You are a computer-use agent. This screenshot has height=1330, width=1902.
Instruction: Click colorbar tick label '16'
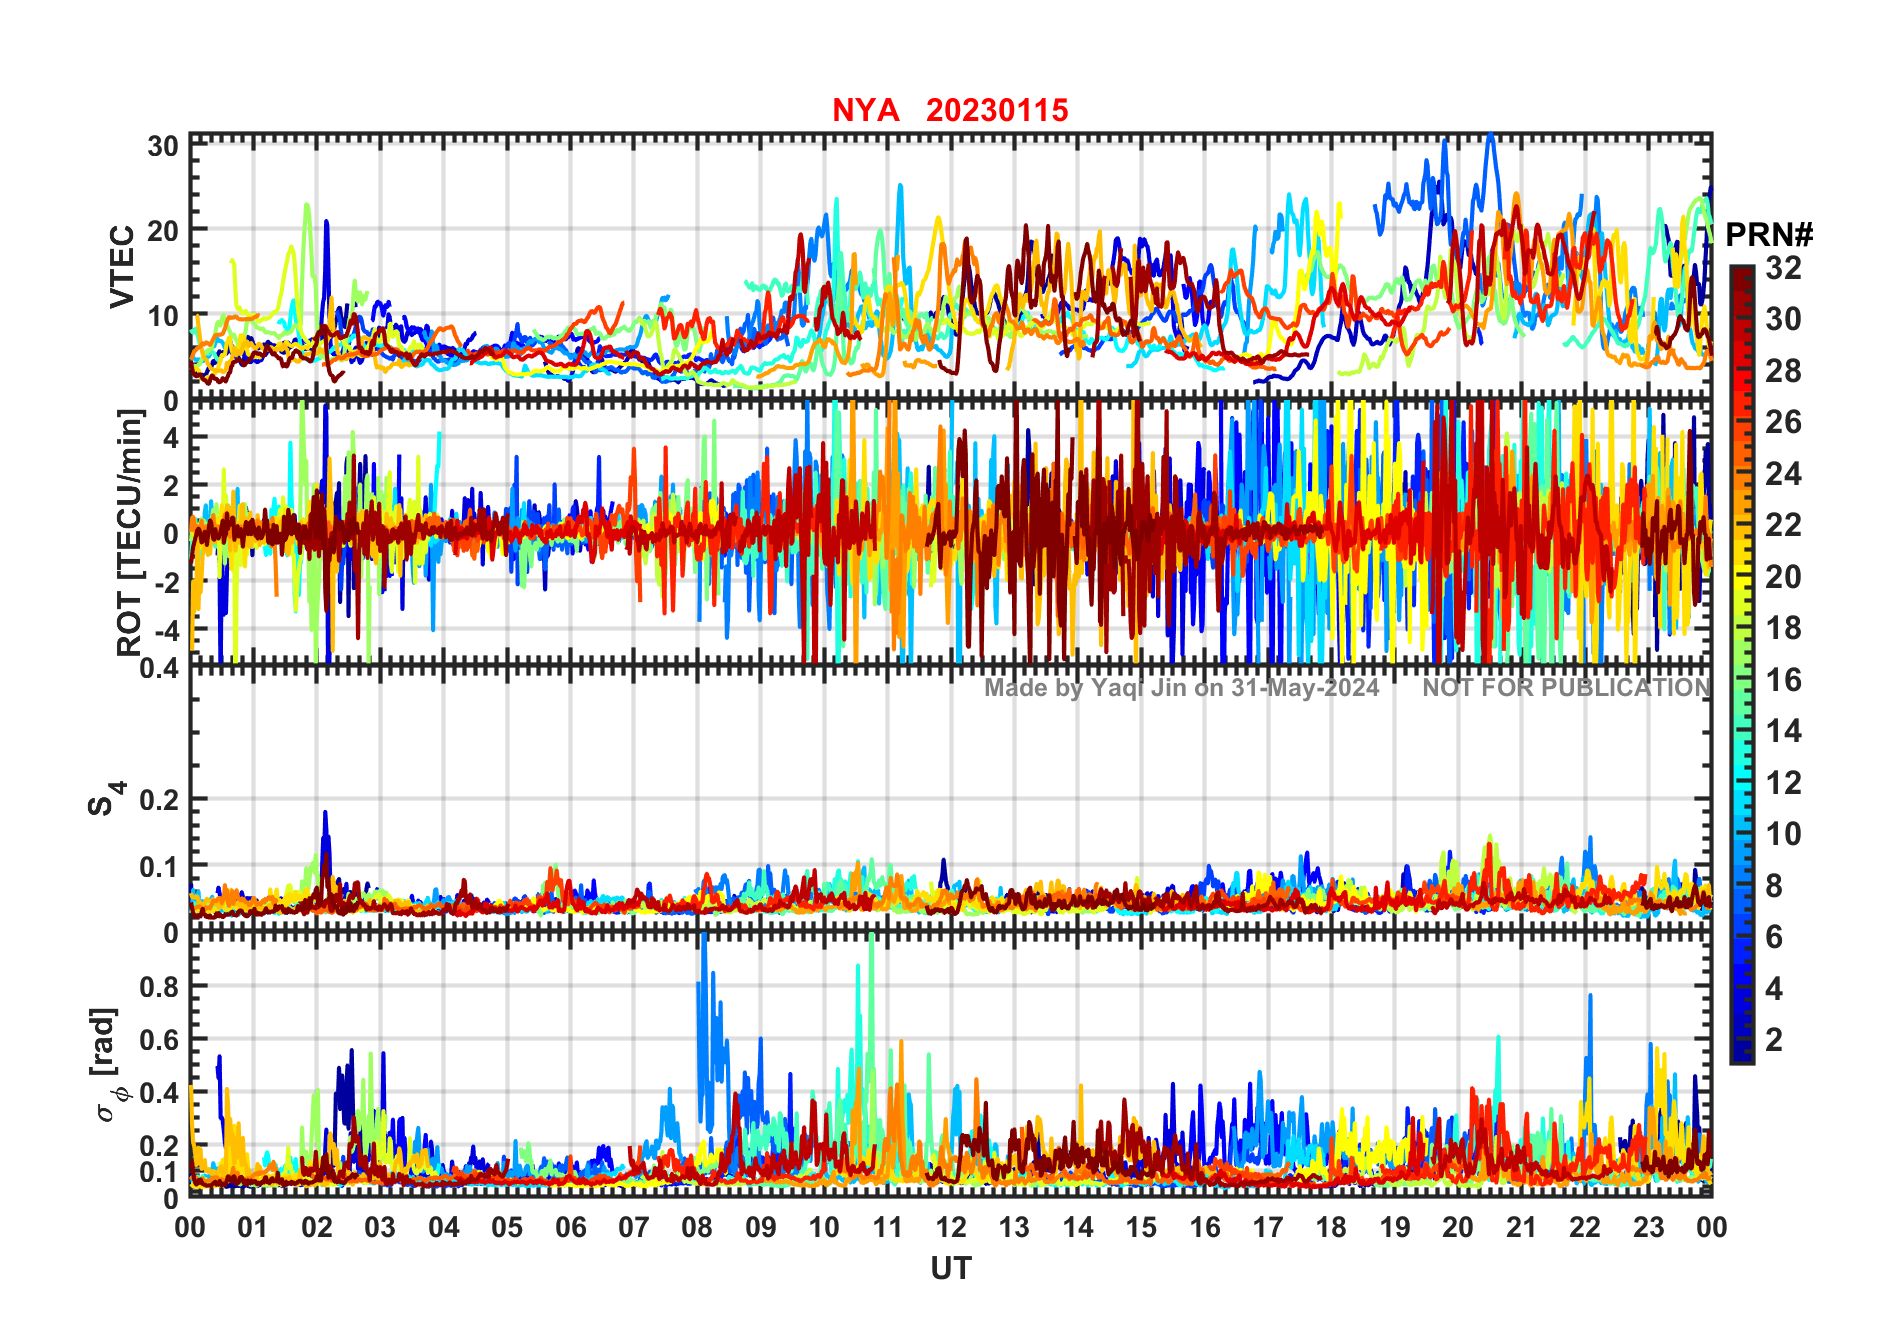pyautogui.click(x=1783, y=680)
